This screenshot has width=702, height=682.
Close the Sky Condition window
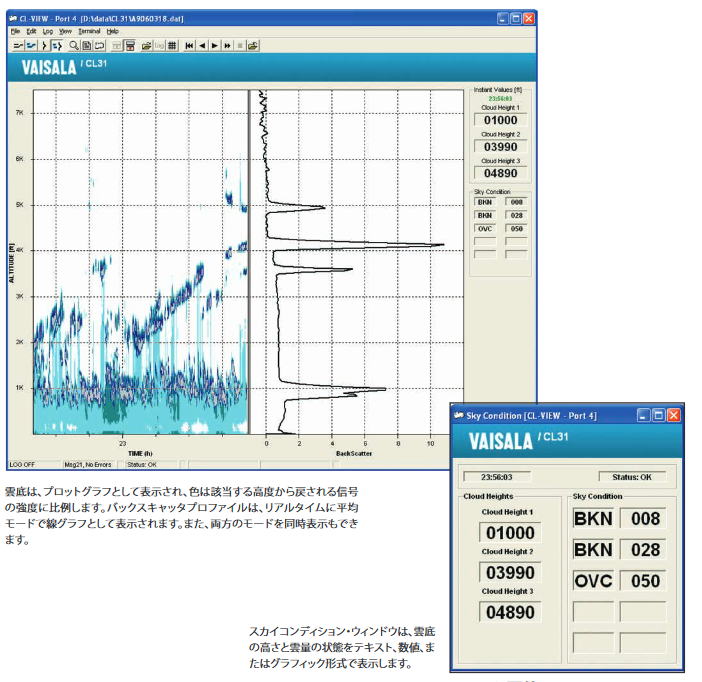coord(674,415)
